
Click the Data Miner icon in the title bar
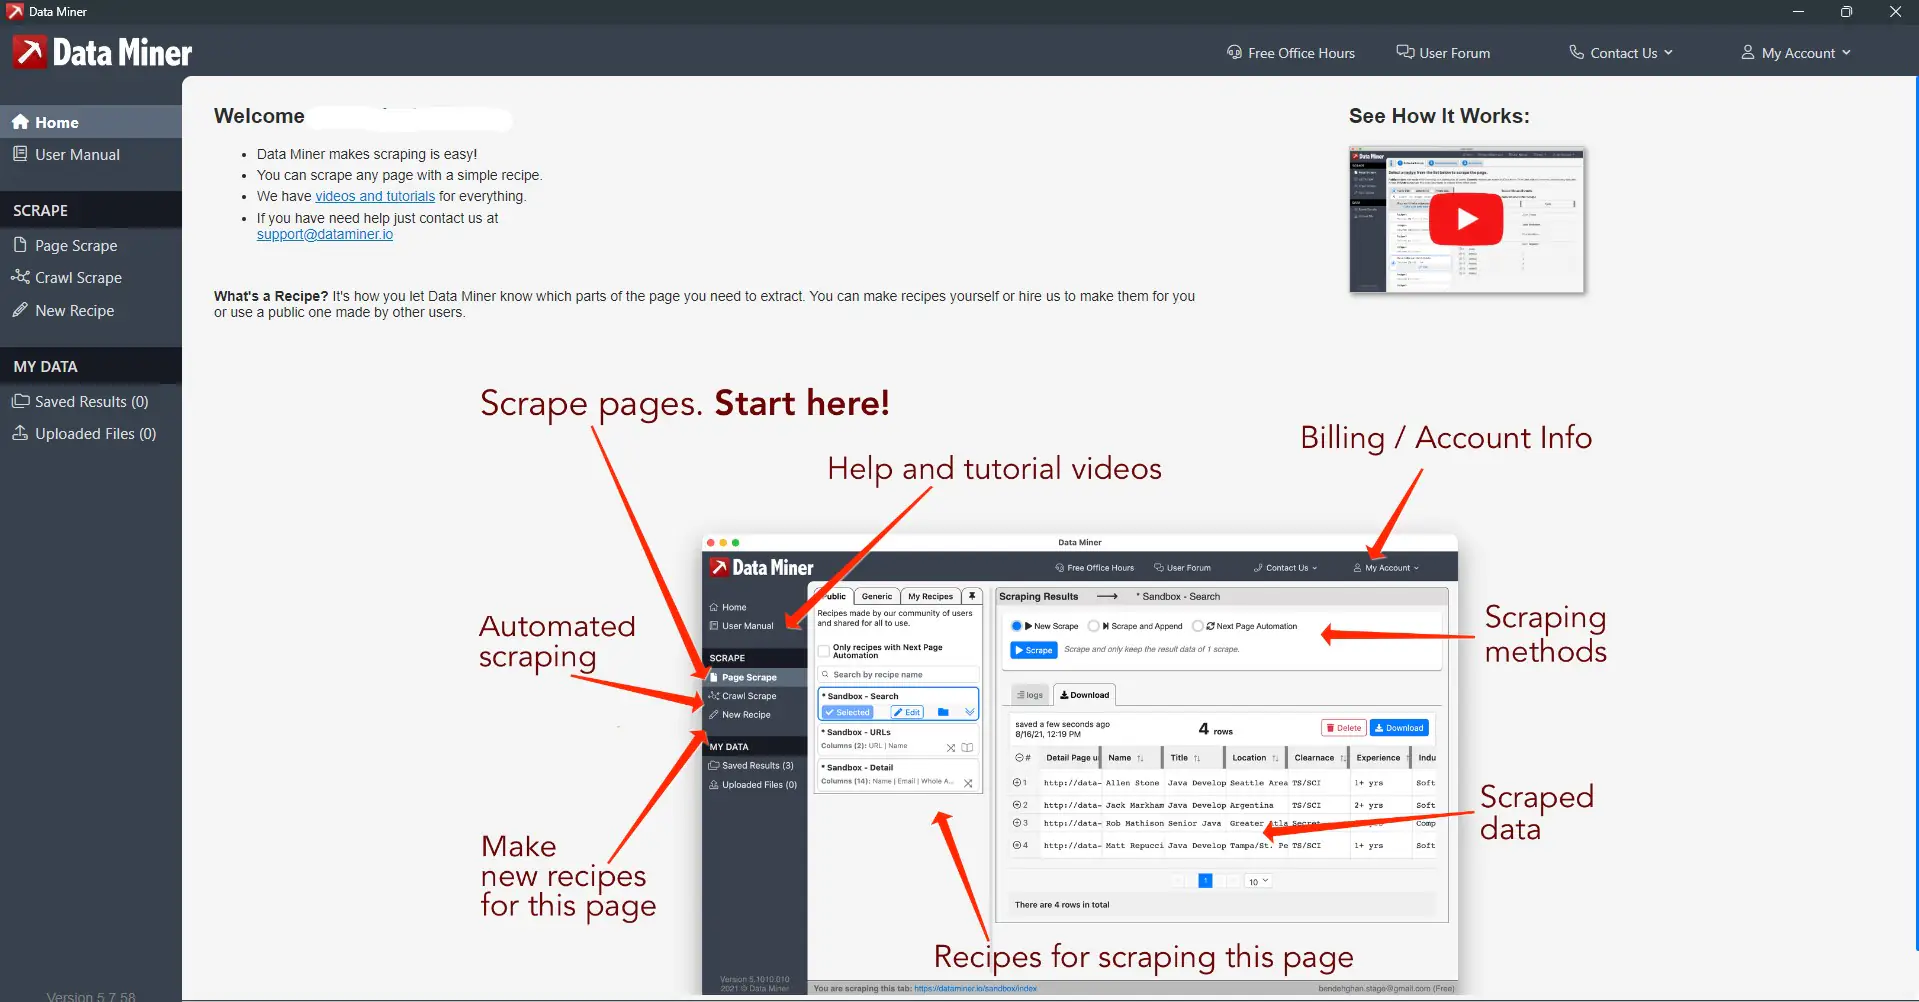14,12
